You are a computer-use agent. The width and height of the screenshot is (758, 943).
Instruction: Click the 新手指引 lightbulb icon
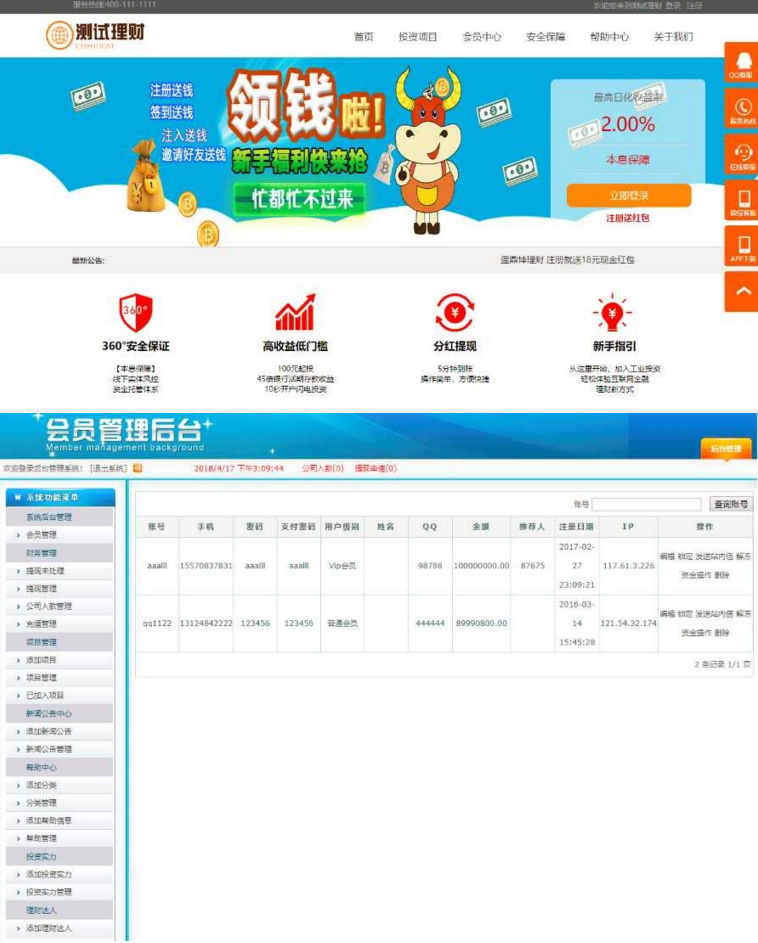point(612,313)
